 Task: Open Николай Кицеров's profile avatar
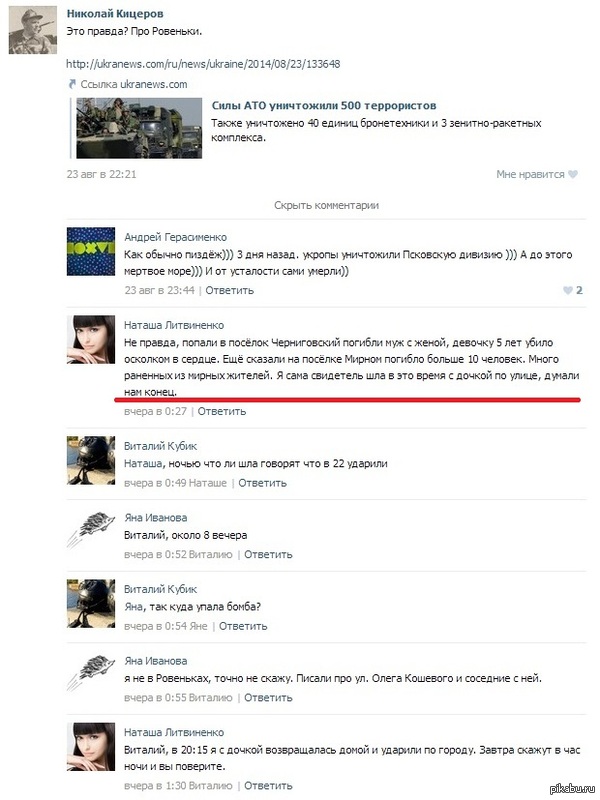(x=33, y=30)
